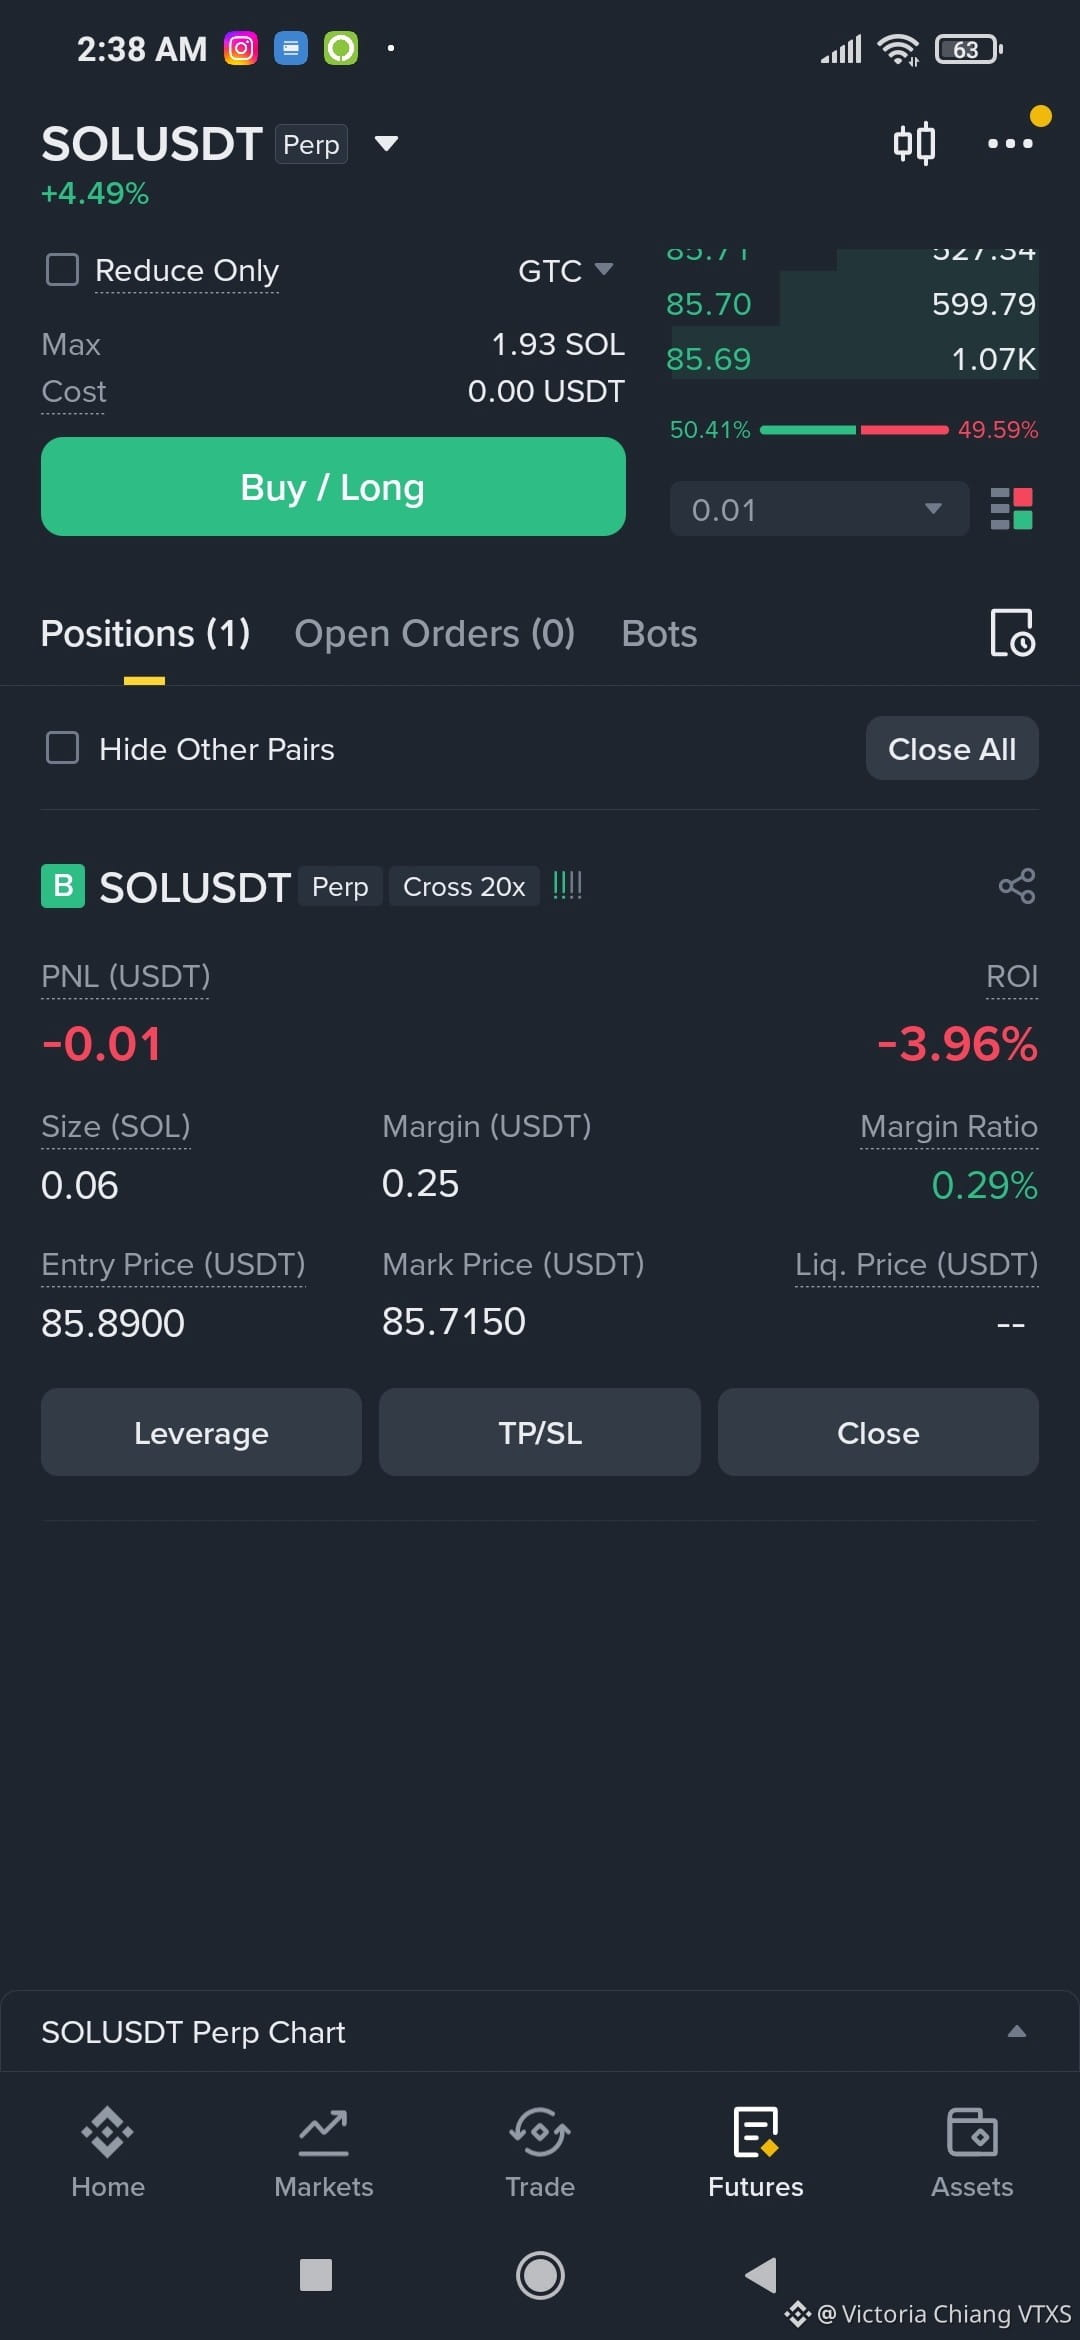Check Hide Other Pairs
This screenshot has width=1080, height=2340.
[63, 748]
